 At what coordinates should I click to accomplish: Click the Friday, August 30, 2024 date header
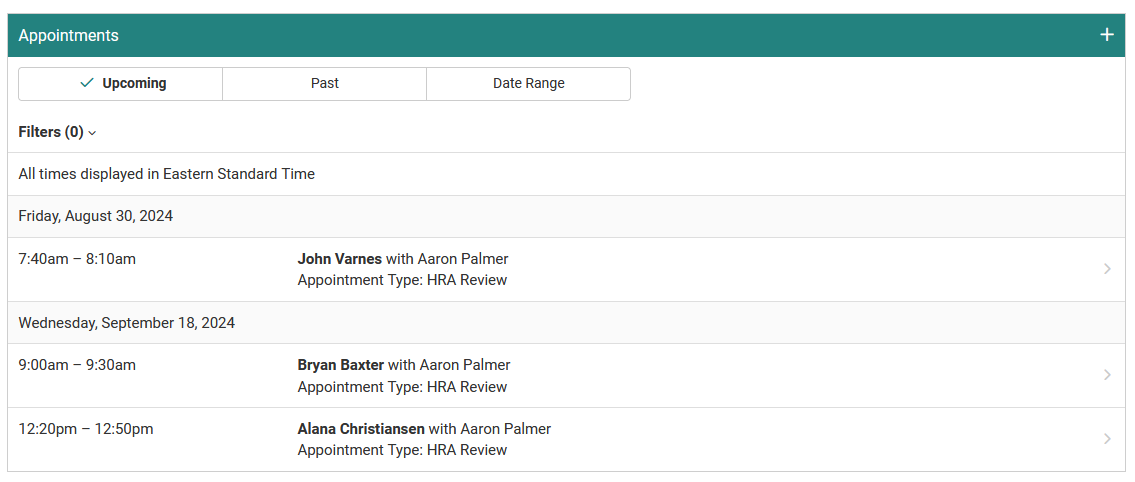tap(95, 216)
